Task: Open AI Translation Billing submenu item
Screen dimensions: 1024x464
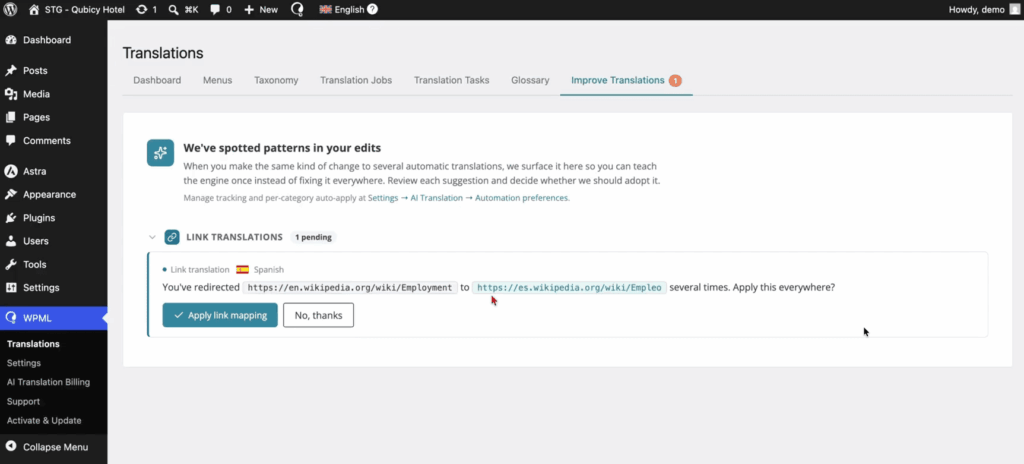Action: click(x=48, y=382)
